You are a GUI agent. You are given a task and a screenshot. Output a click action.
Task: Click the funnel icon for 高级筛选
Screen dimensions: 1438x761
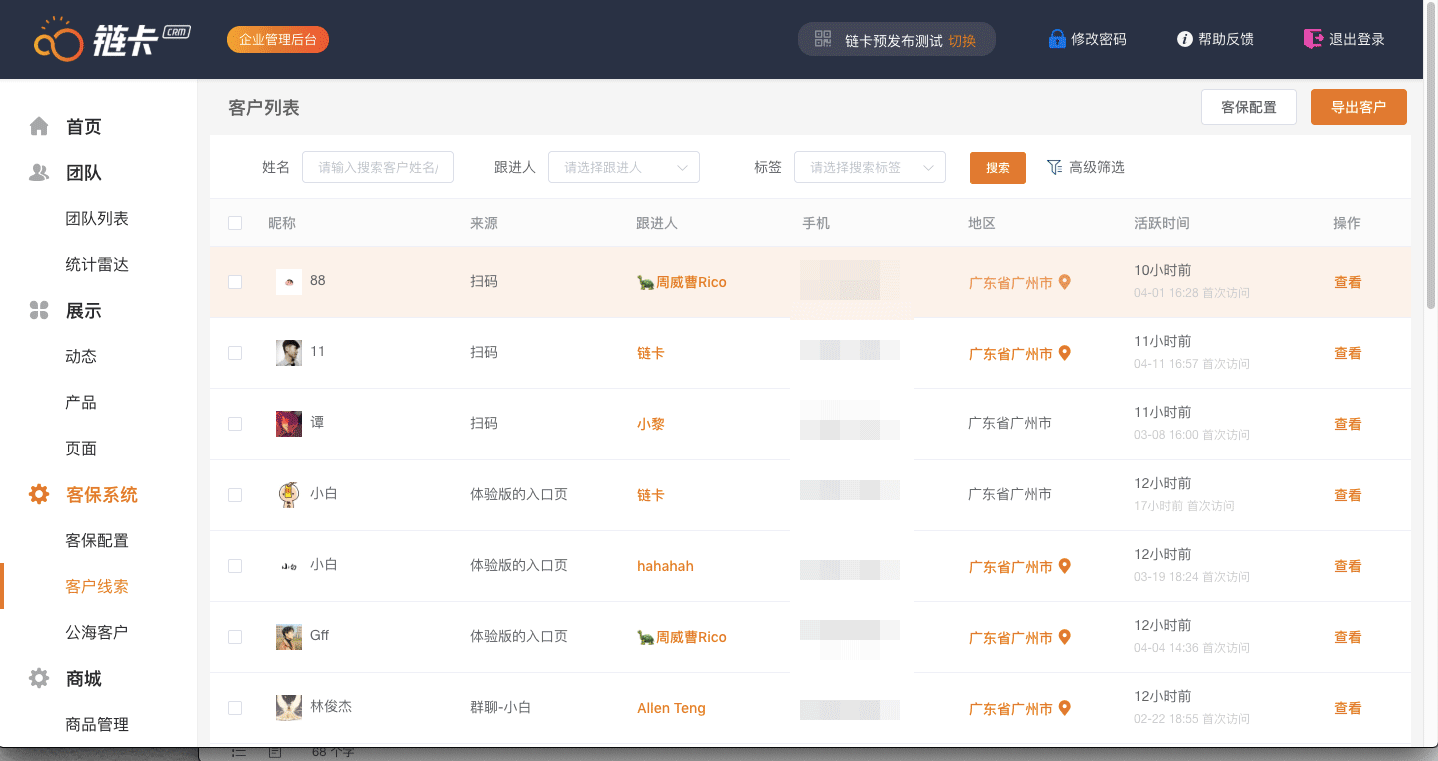click(x=1054, y=167)
